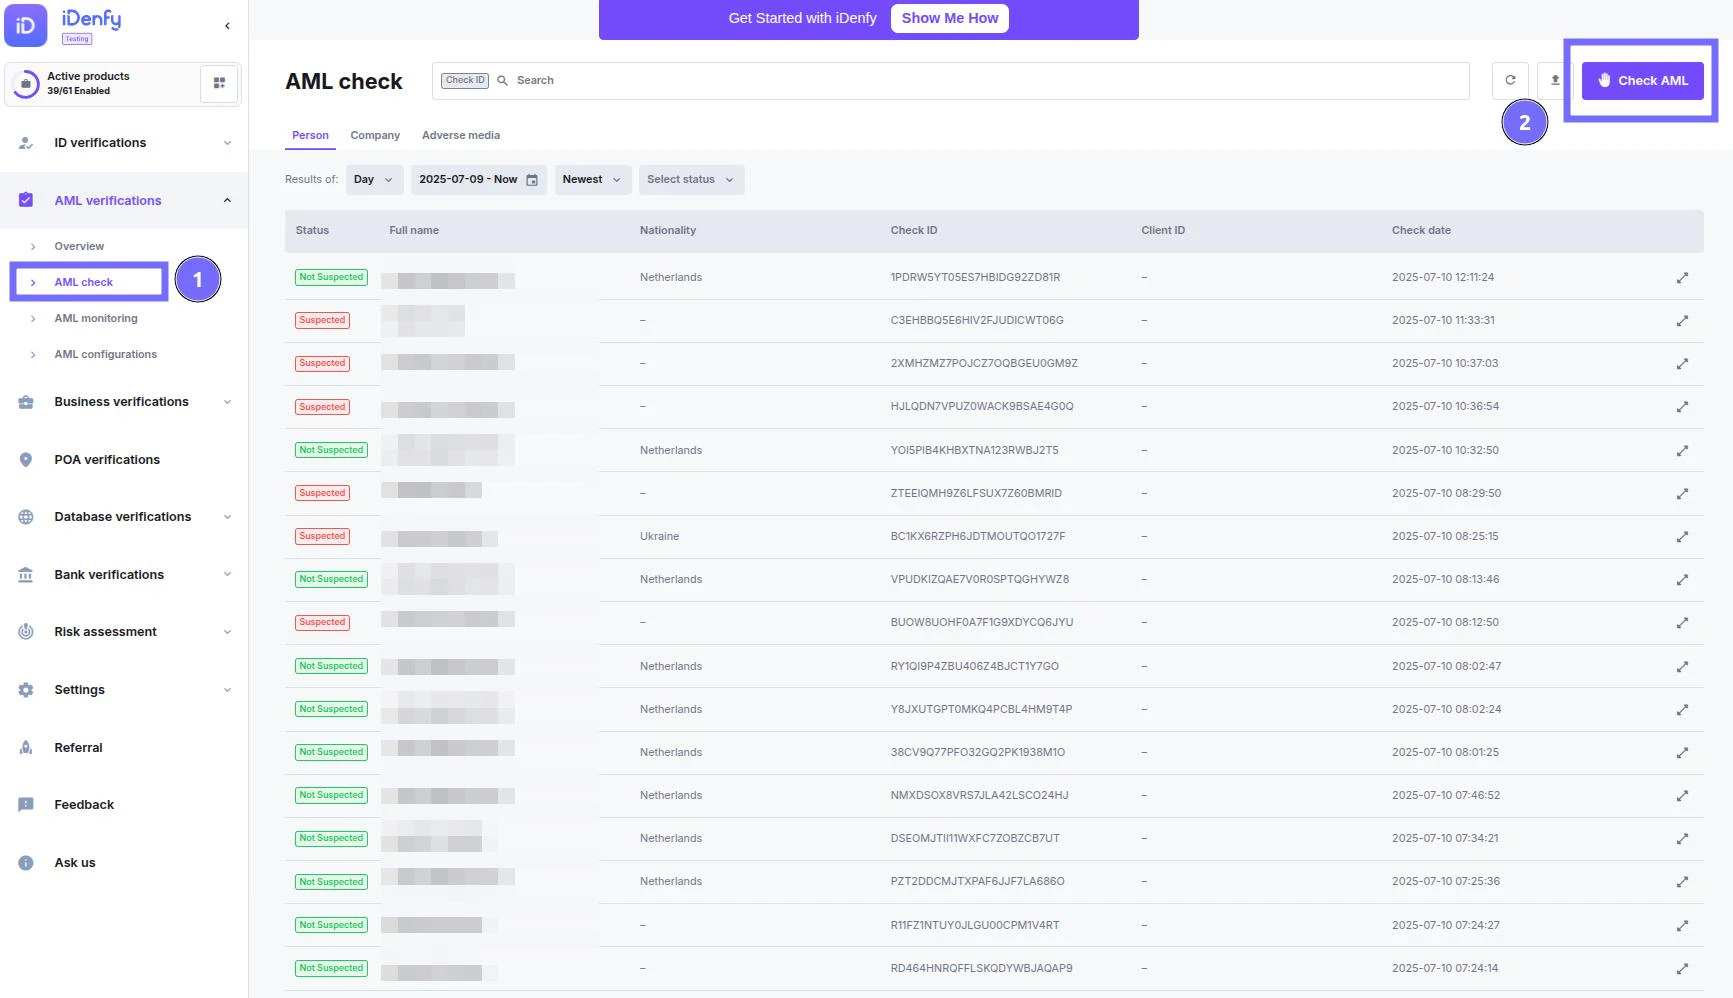Click the Settings gear icon
Screen dimensions: 1733x998
26,690
